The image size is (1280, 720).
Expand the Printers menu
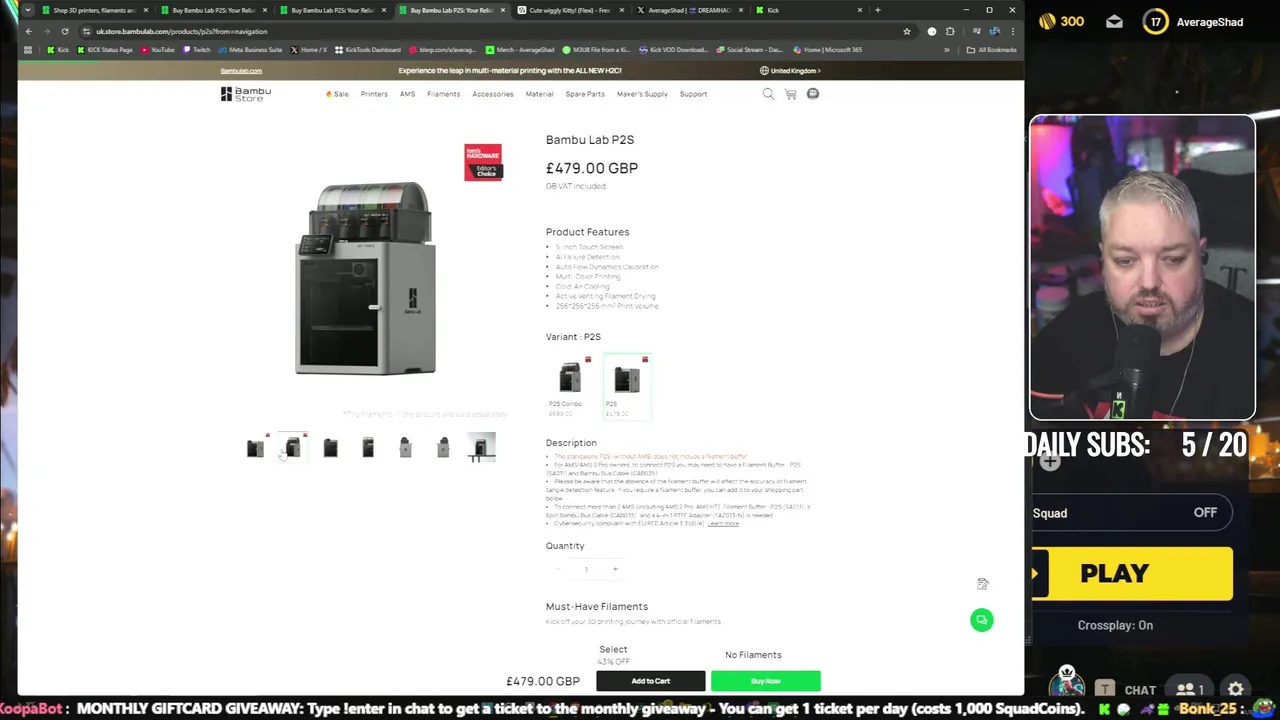tap(374, 94)
